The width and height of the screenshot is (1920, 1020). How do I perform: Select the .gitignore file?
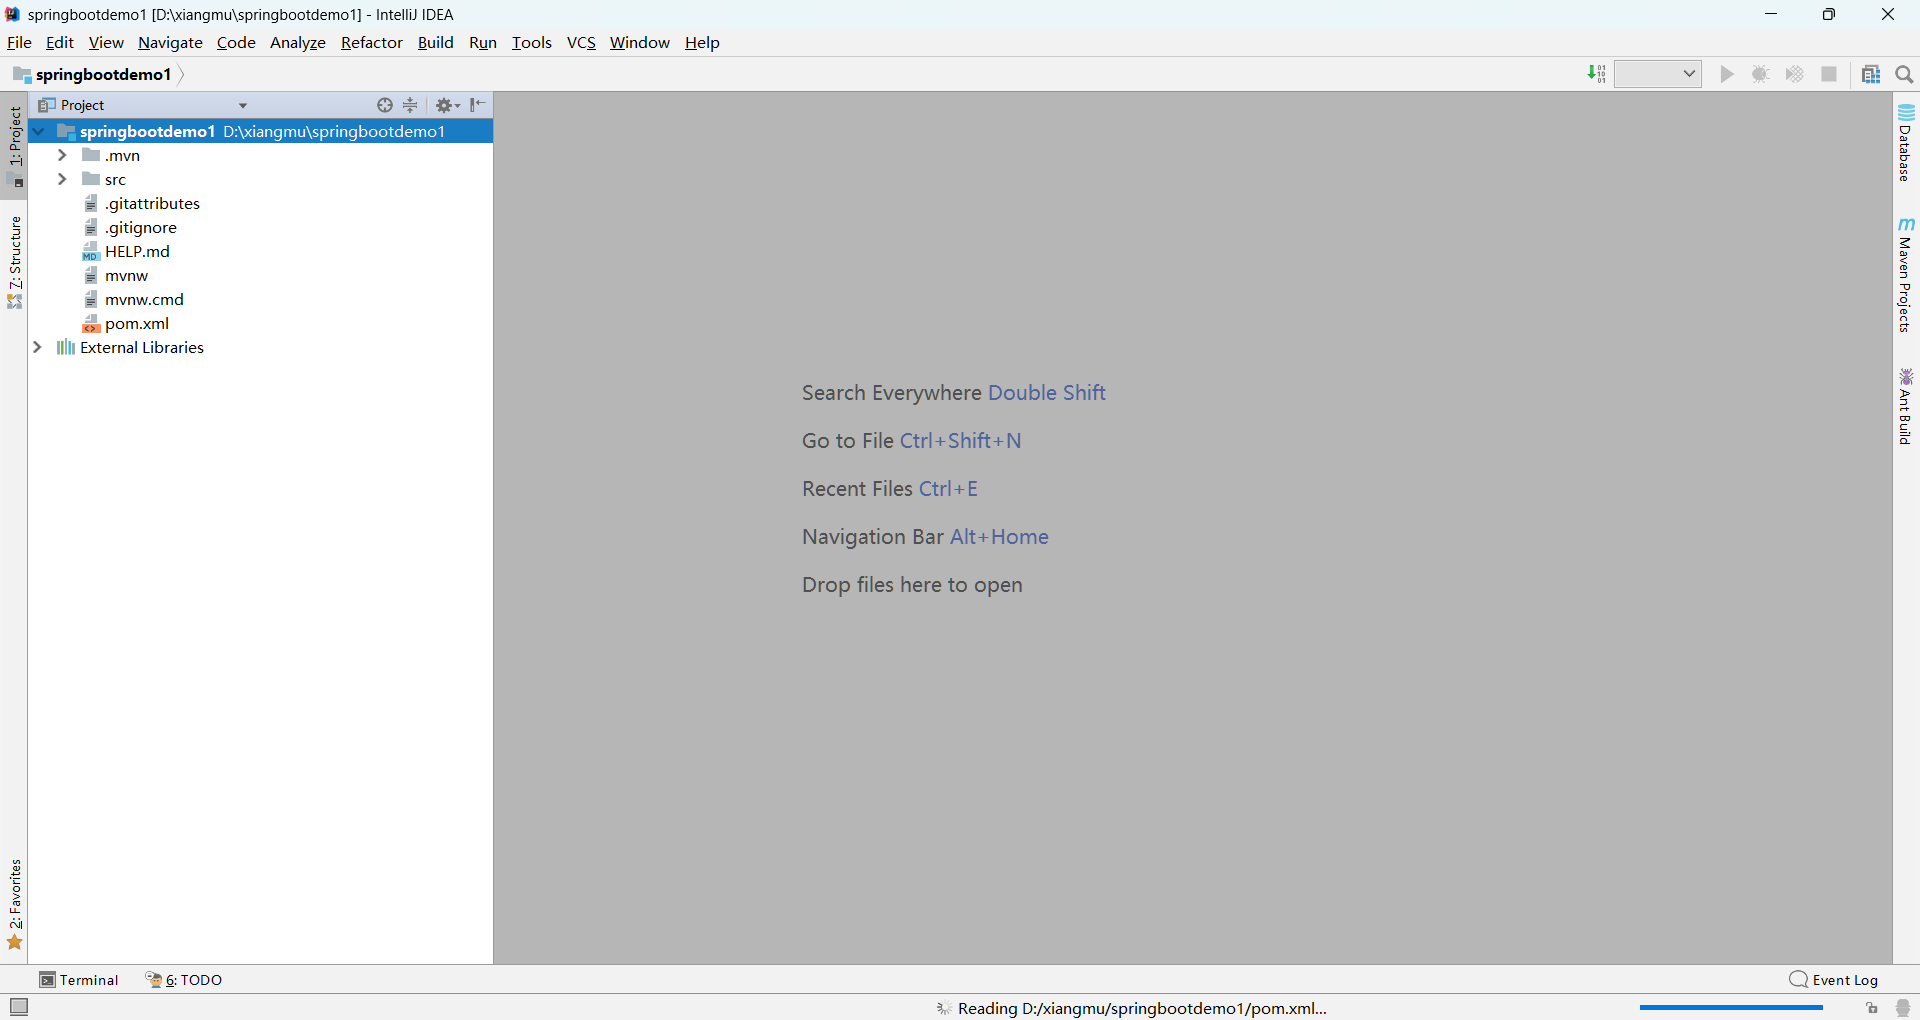coord(140,227)
